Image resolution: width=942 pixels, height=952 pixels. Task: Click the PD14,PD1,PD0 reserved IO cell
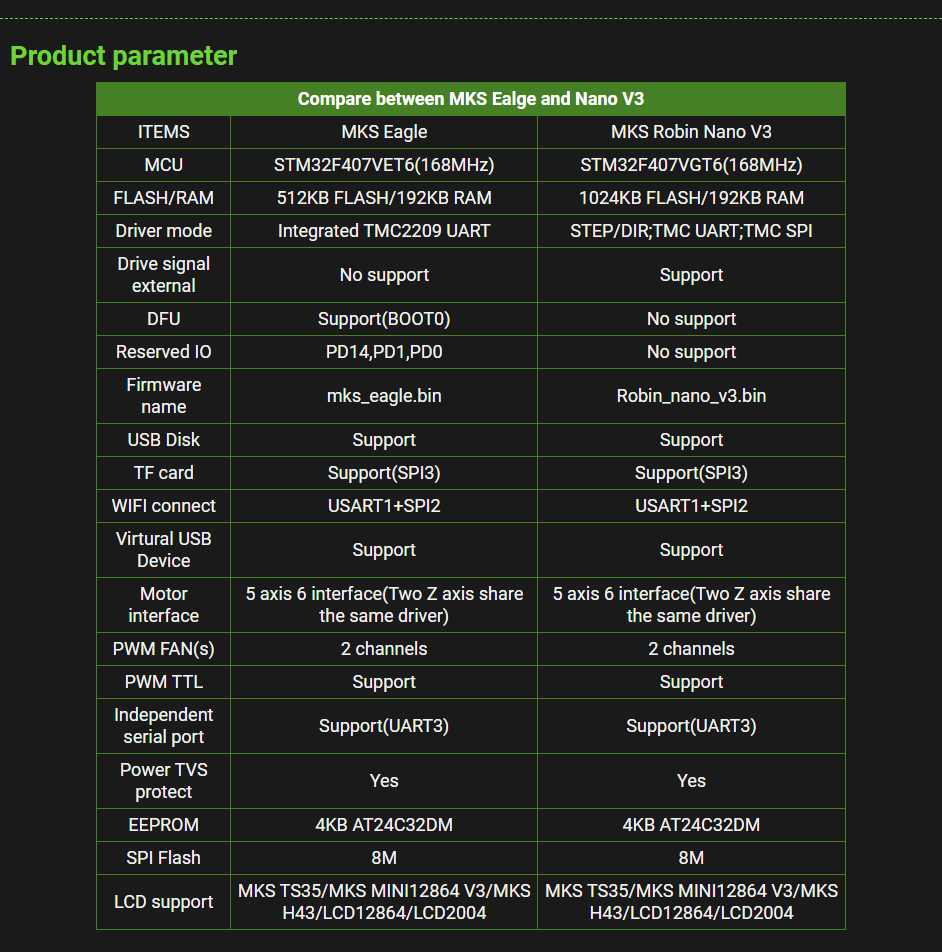[x=384, y=352]
